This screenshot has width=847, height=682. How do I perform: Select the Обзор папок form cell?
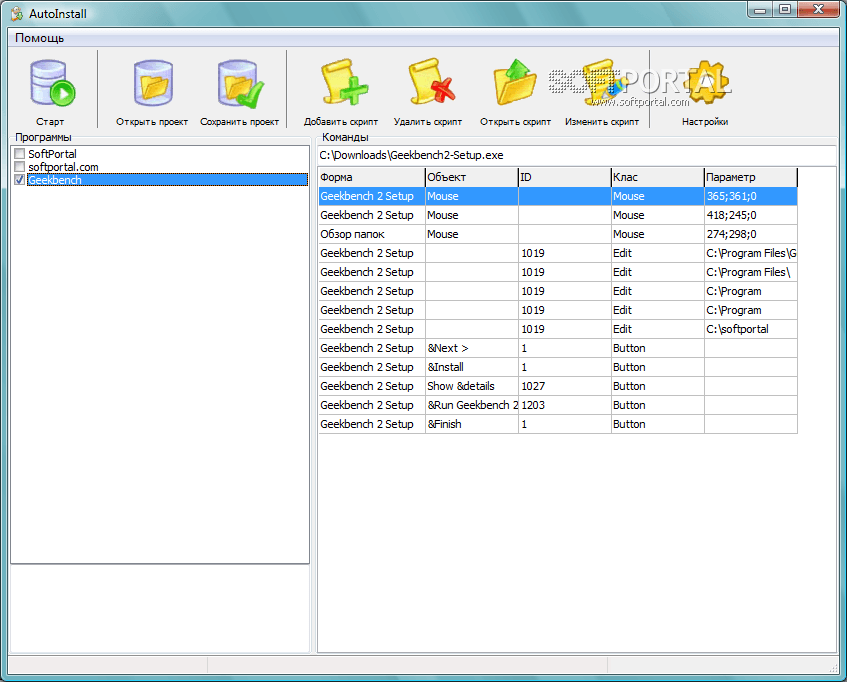[371, 234]
